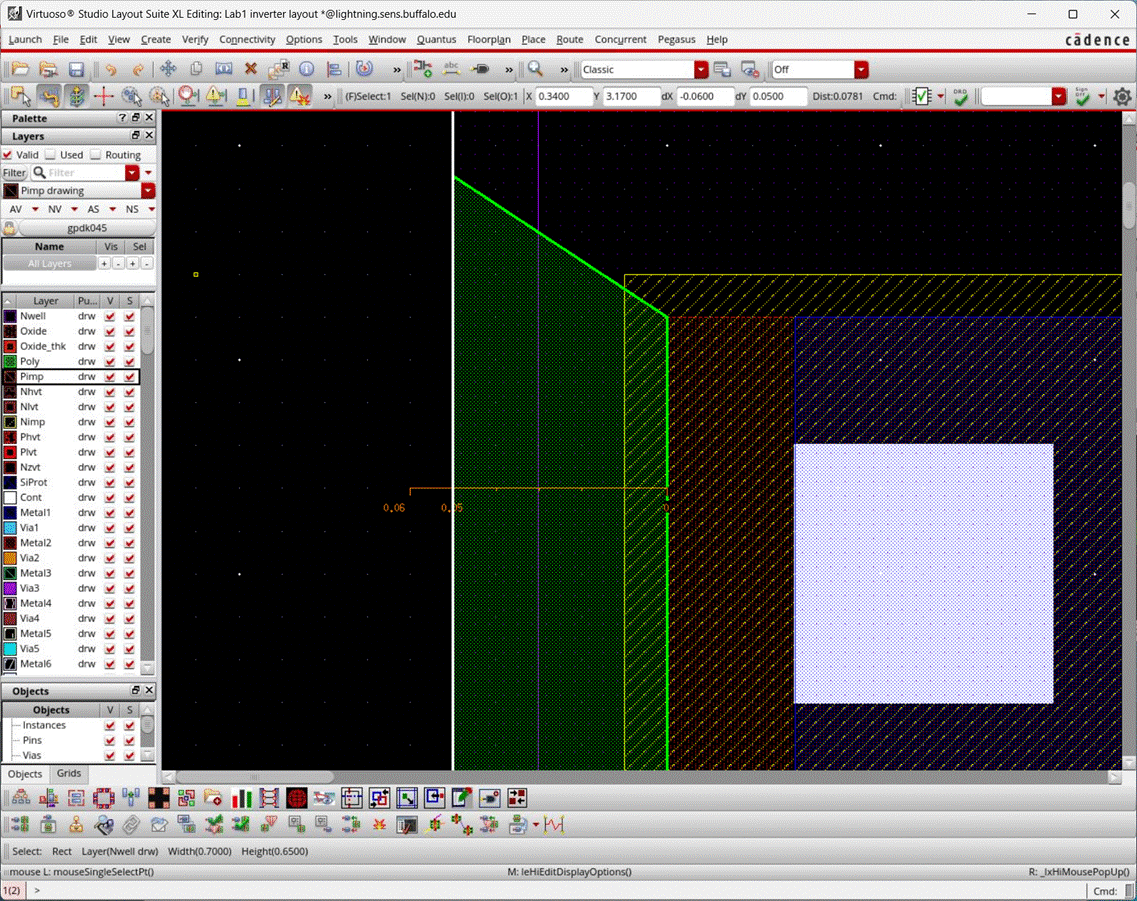Uncheck the Routing checkbox in Layers panel
The height and width of the screenshot is (901, 1137).
pos(95,154)
